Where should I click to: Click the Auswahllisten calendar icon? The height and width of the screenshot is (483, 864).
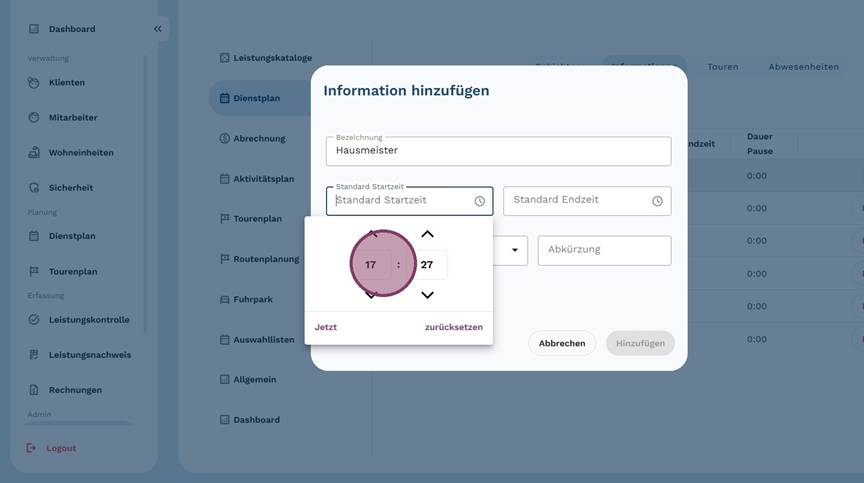click(x=224, y=339)
